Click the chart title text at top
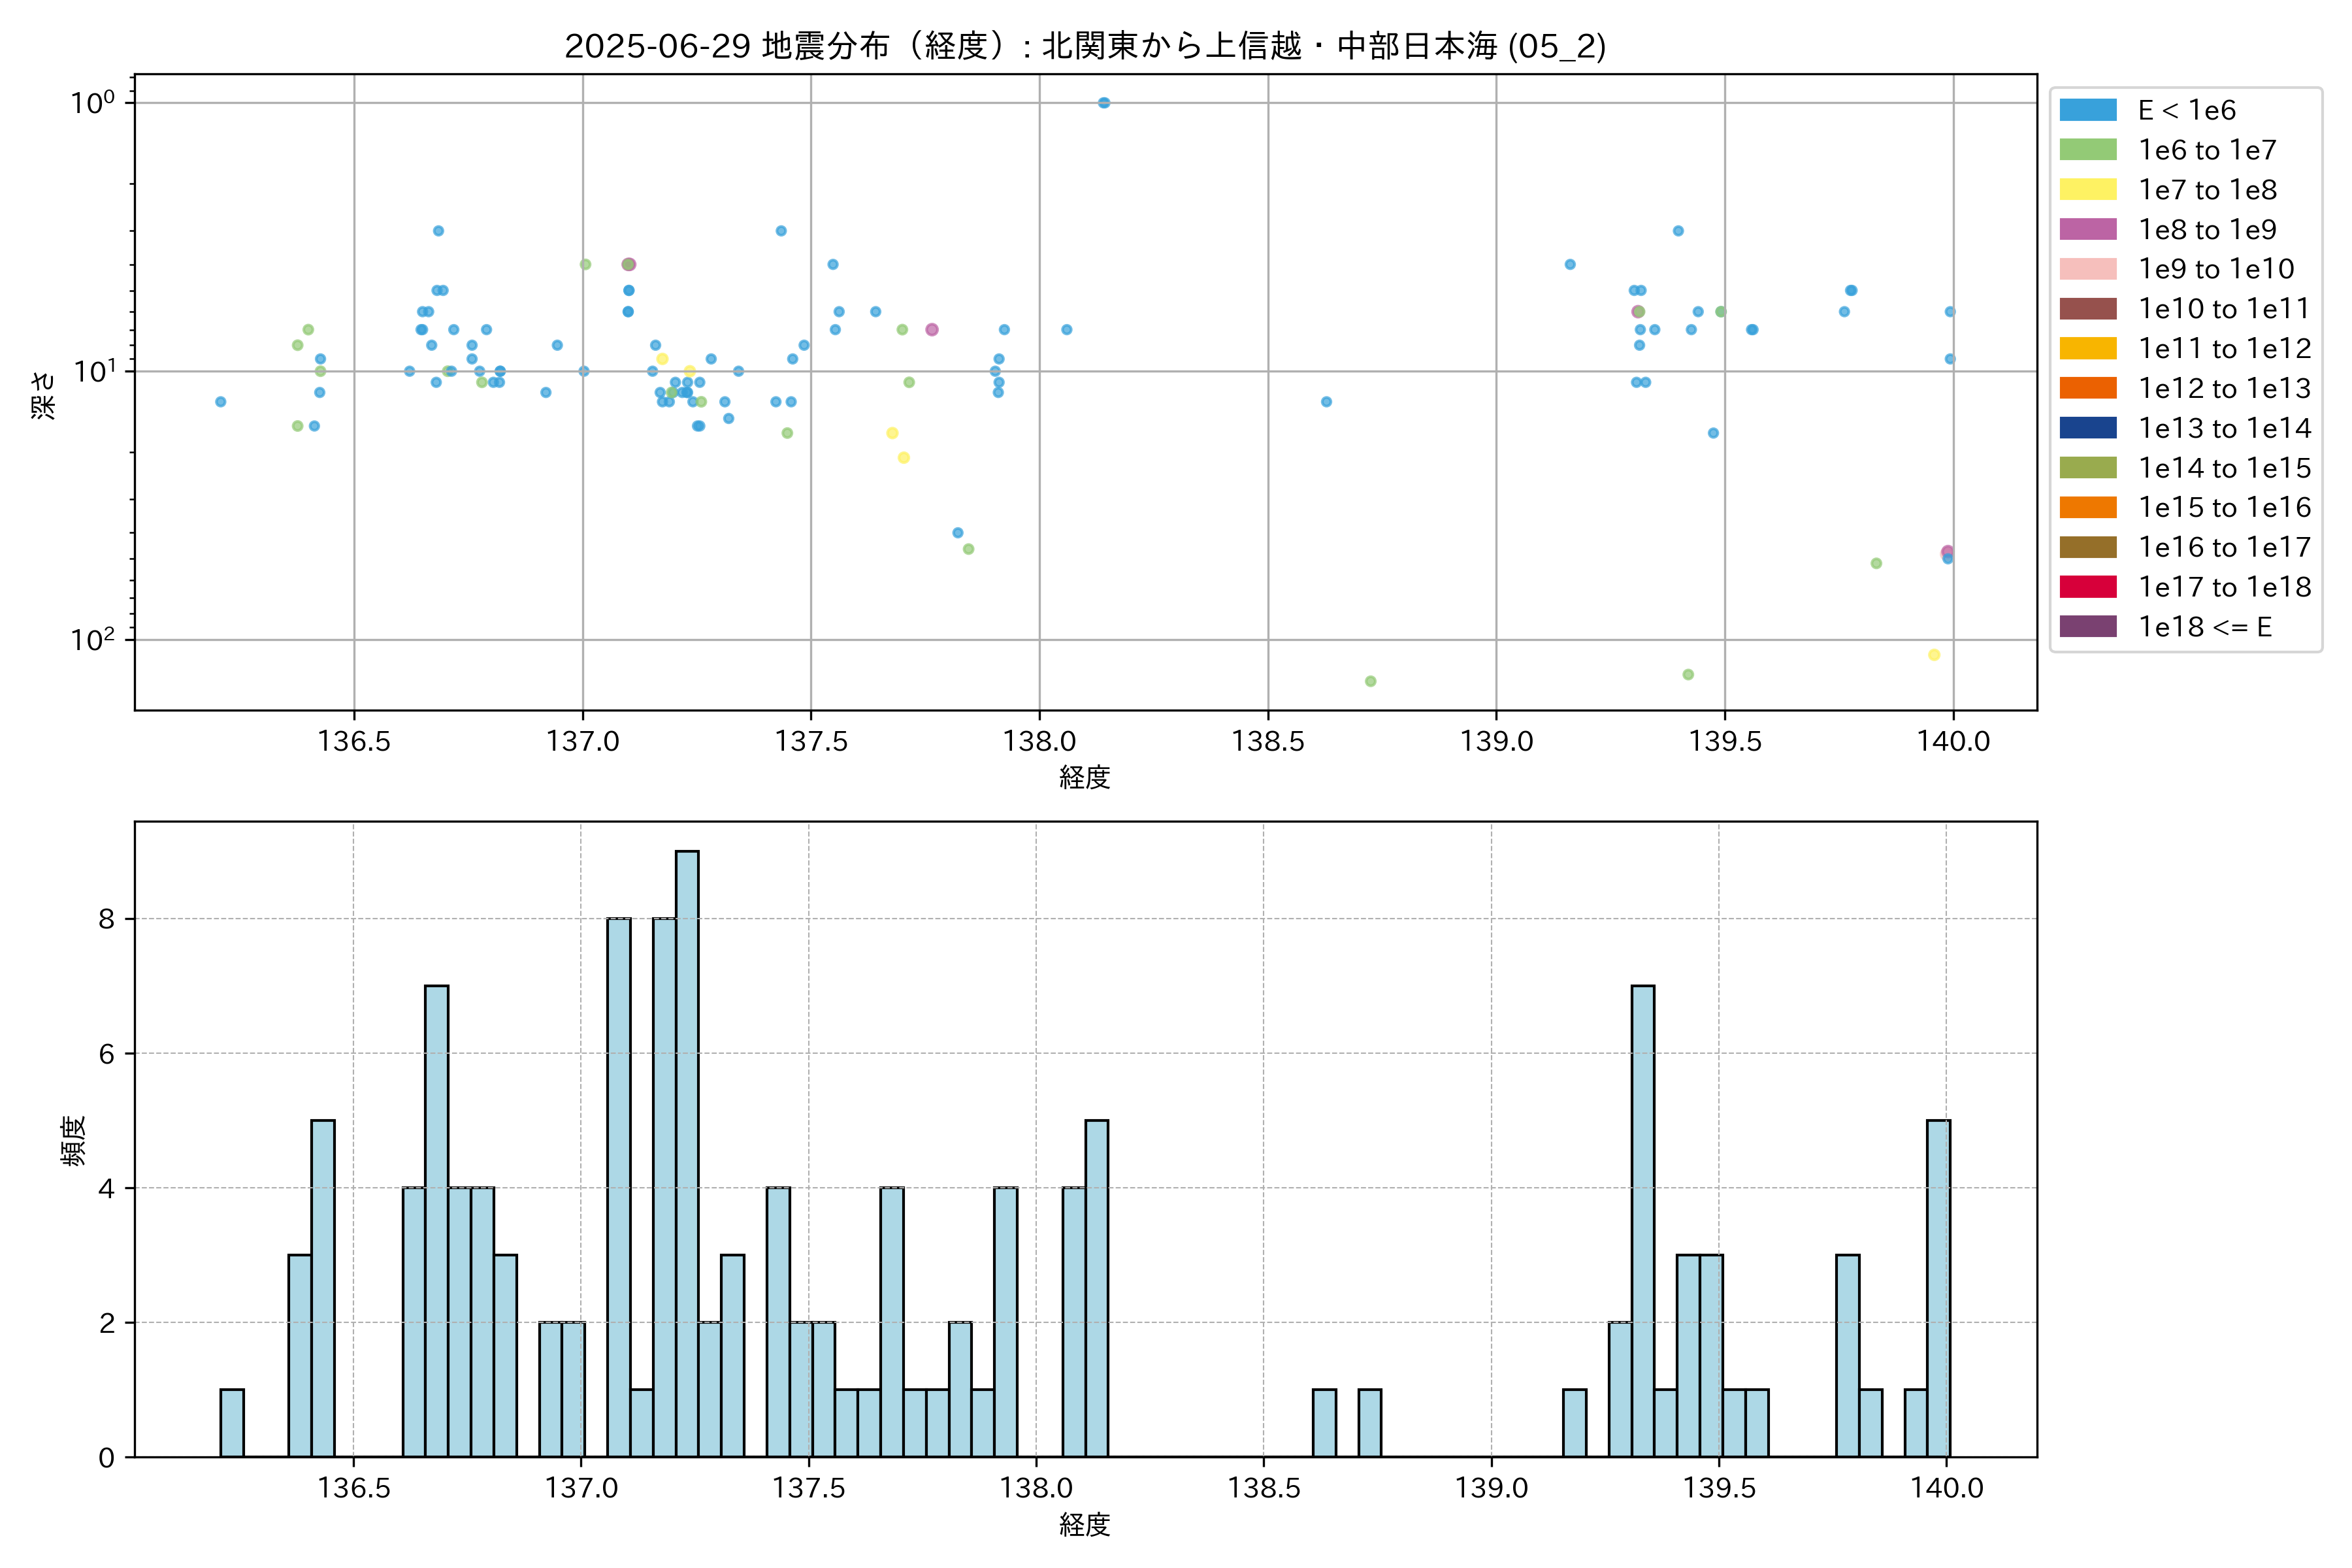 tap(1085, 46)
